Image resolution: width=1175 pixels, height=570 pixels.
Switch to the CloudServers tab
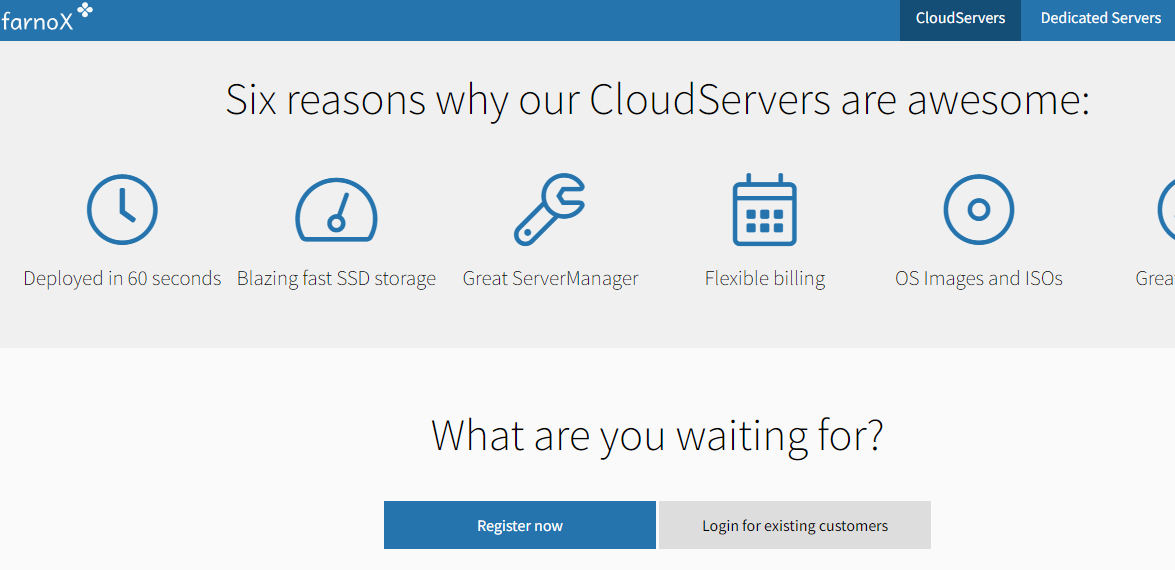[960, 19]
